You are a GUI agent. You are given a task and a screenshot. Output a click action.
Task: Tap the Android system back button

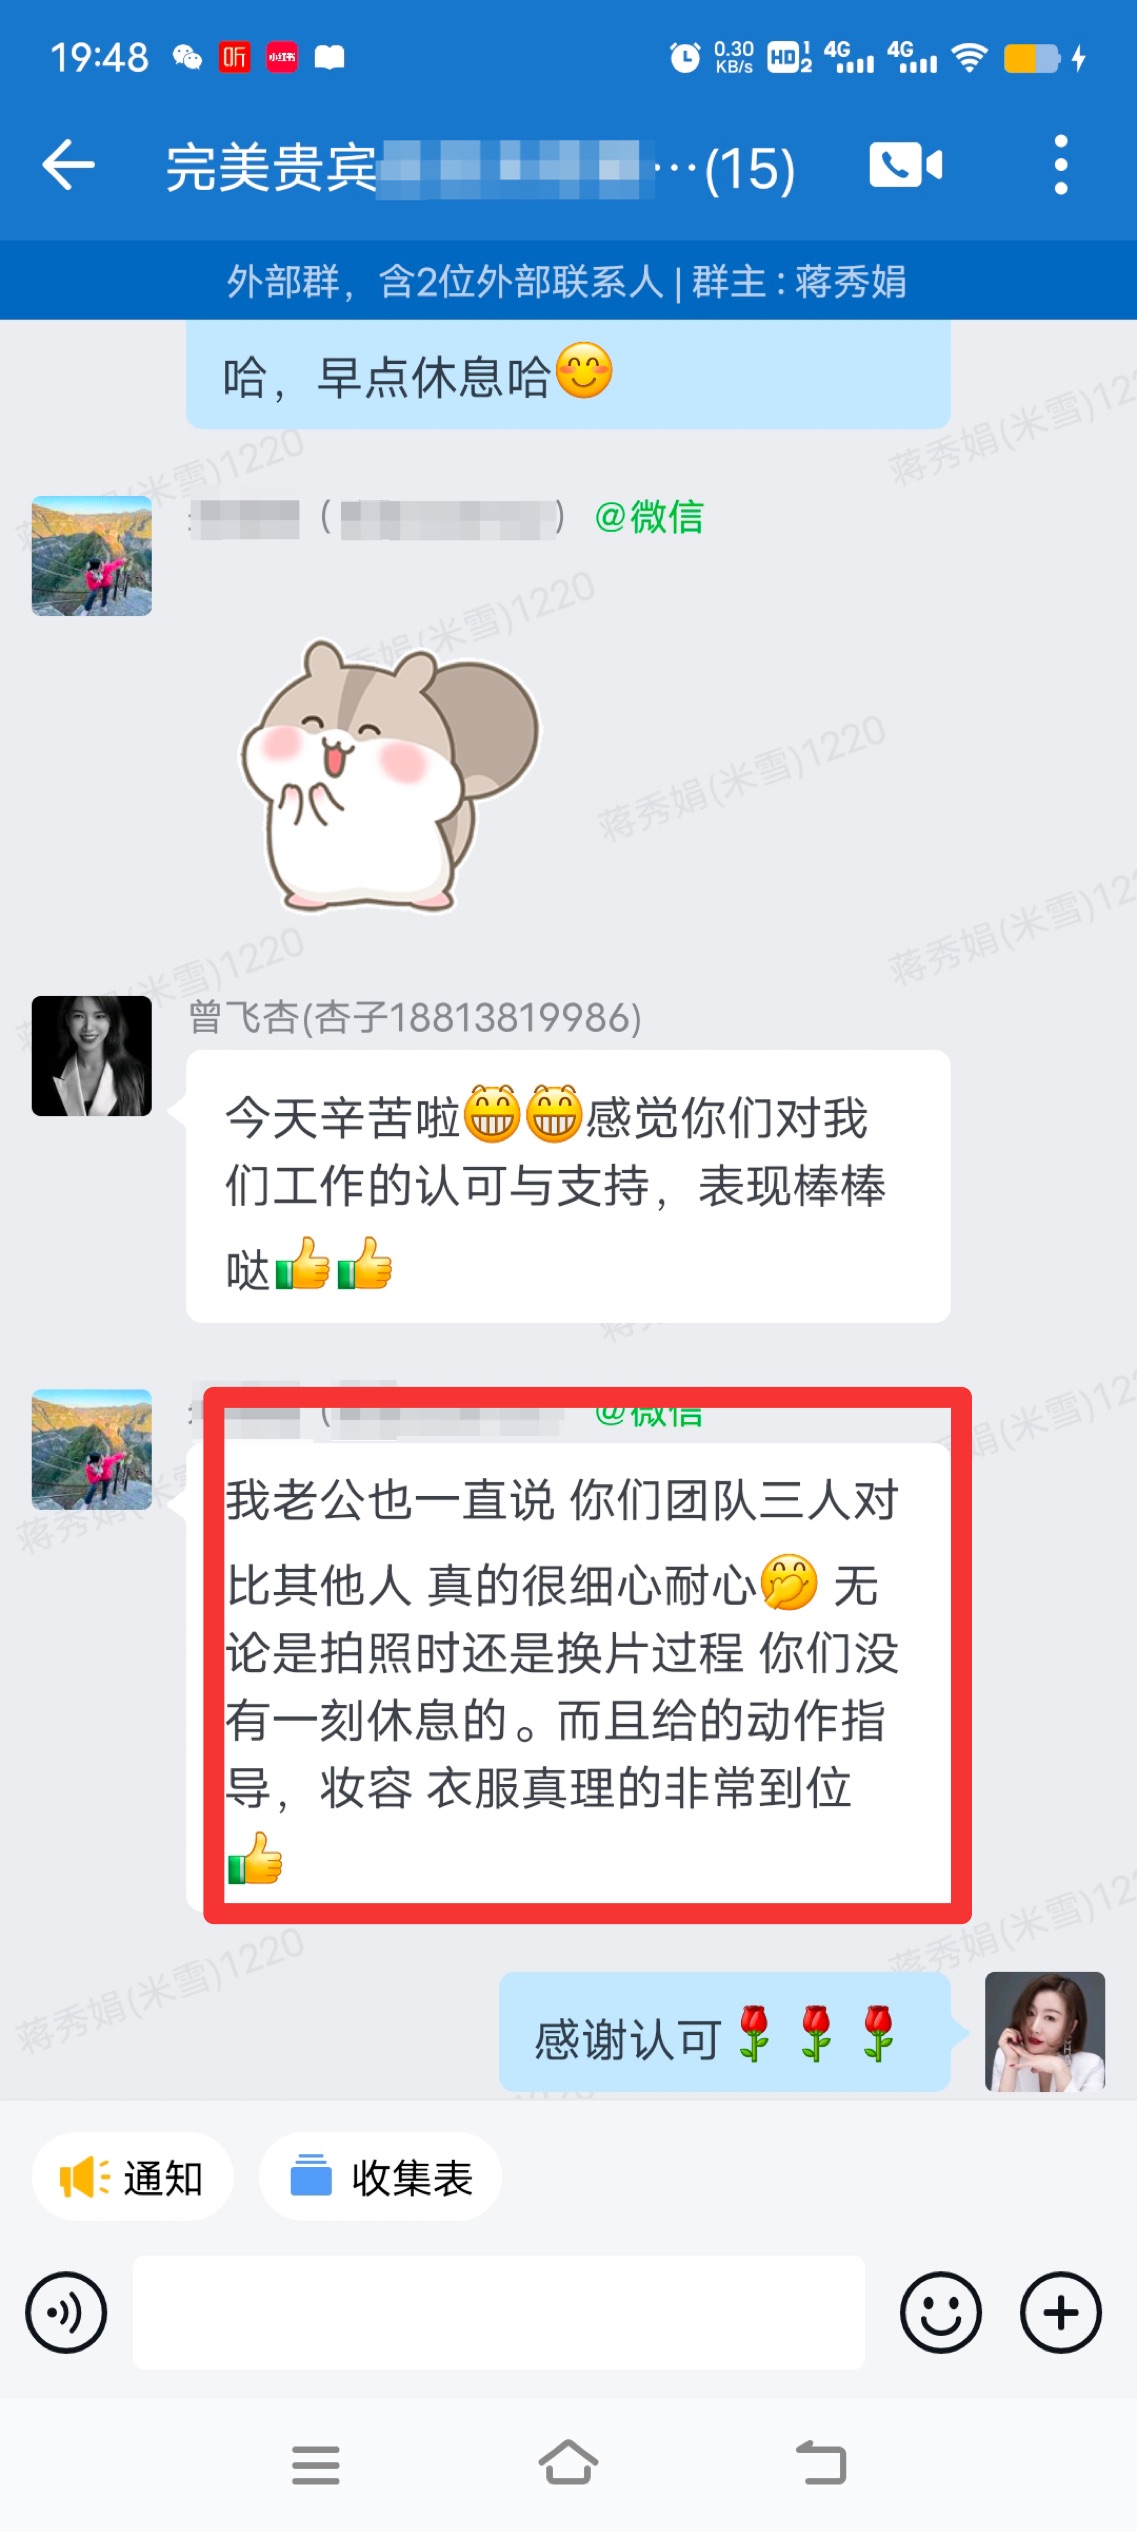point(821,2462)
